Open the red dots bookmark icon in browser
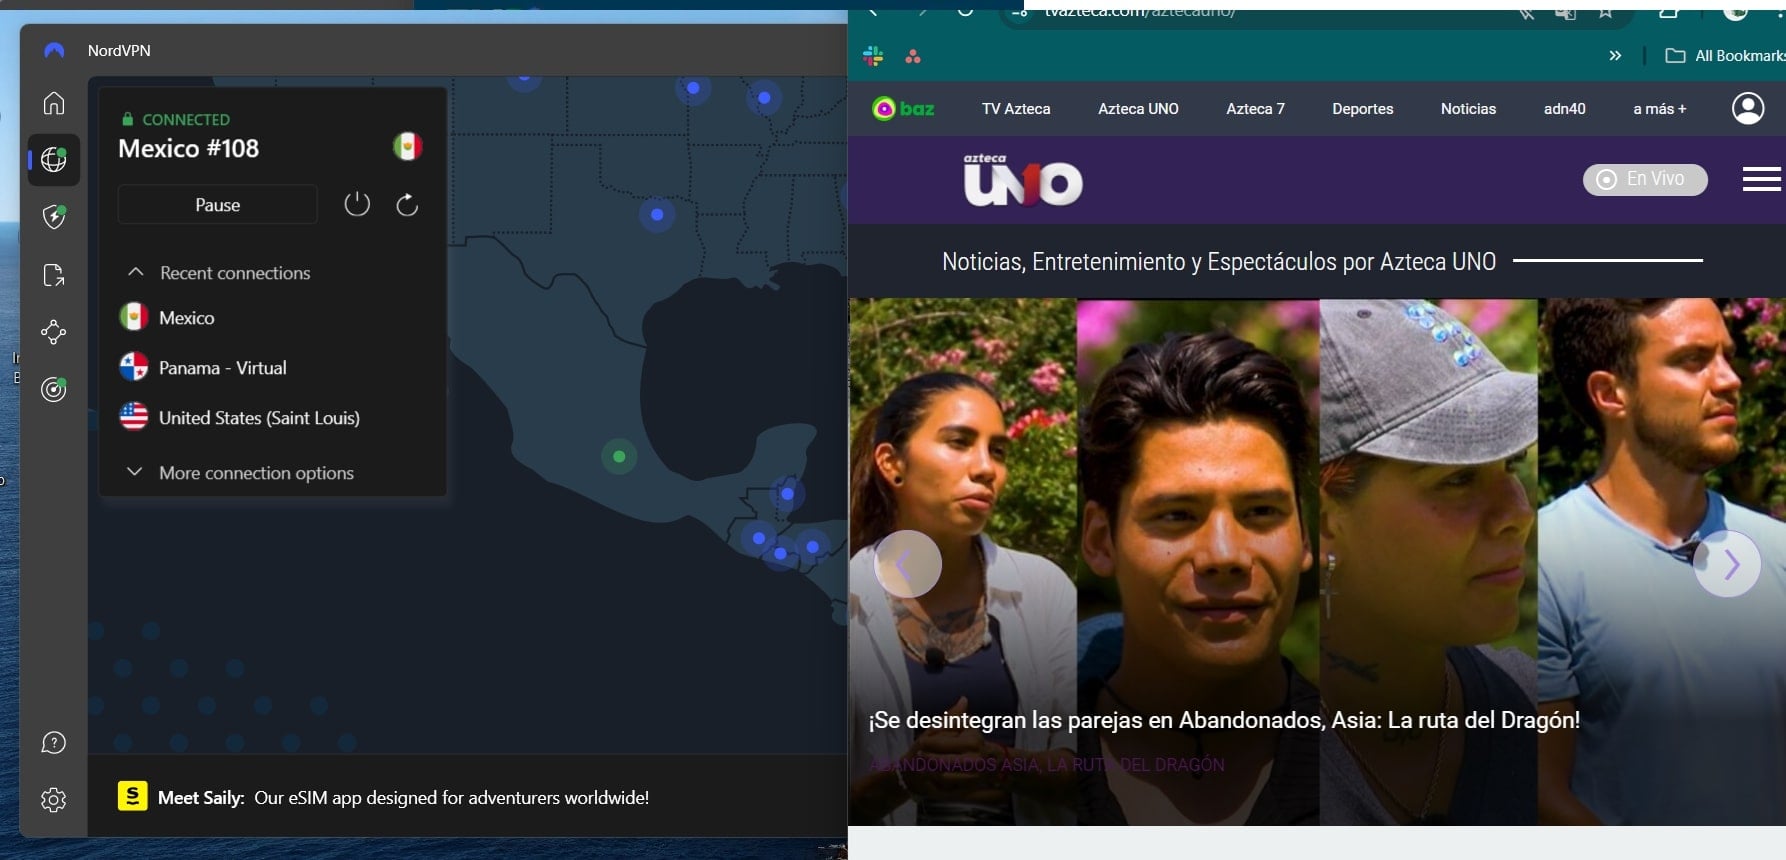Screen dimensions: 1786x860 coord(913,56)
